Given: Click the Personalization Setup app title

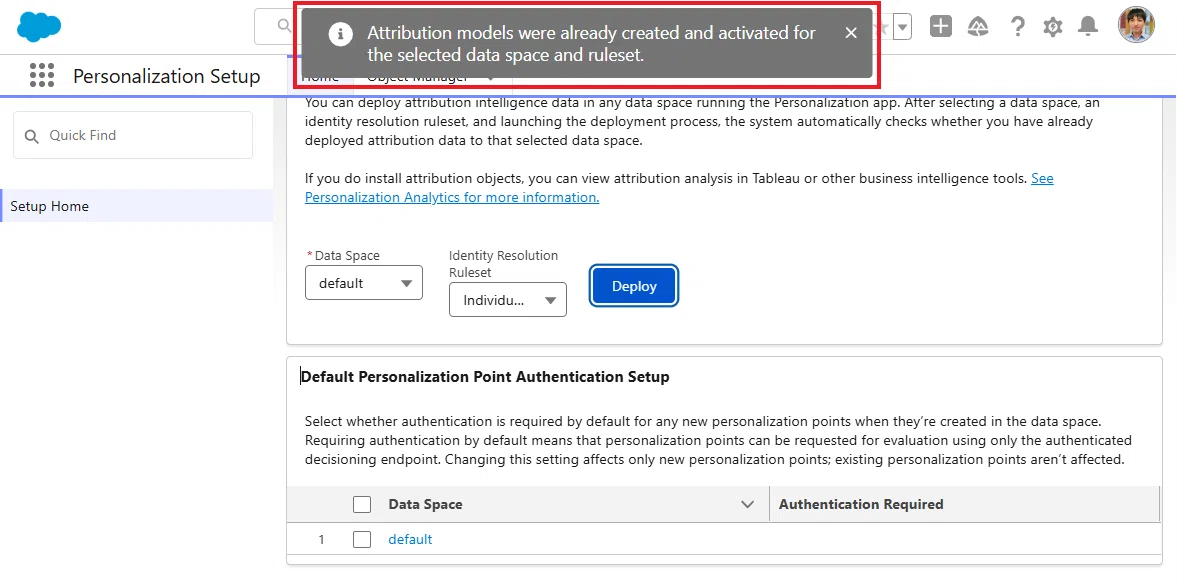Looking at the screenshot, I should coord(167,76).
